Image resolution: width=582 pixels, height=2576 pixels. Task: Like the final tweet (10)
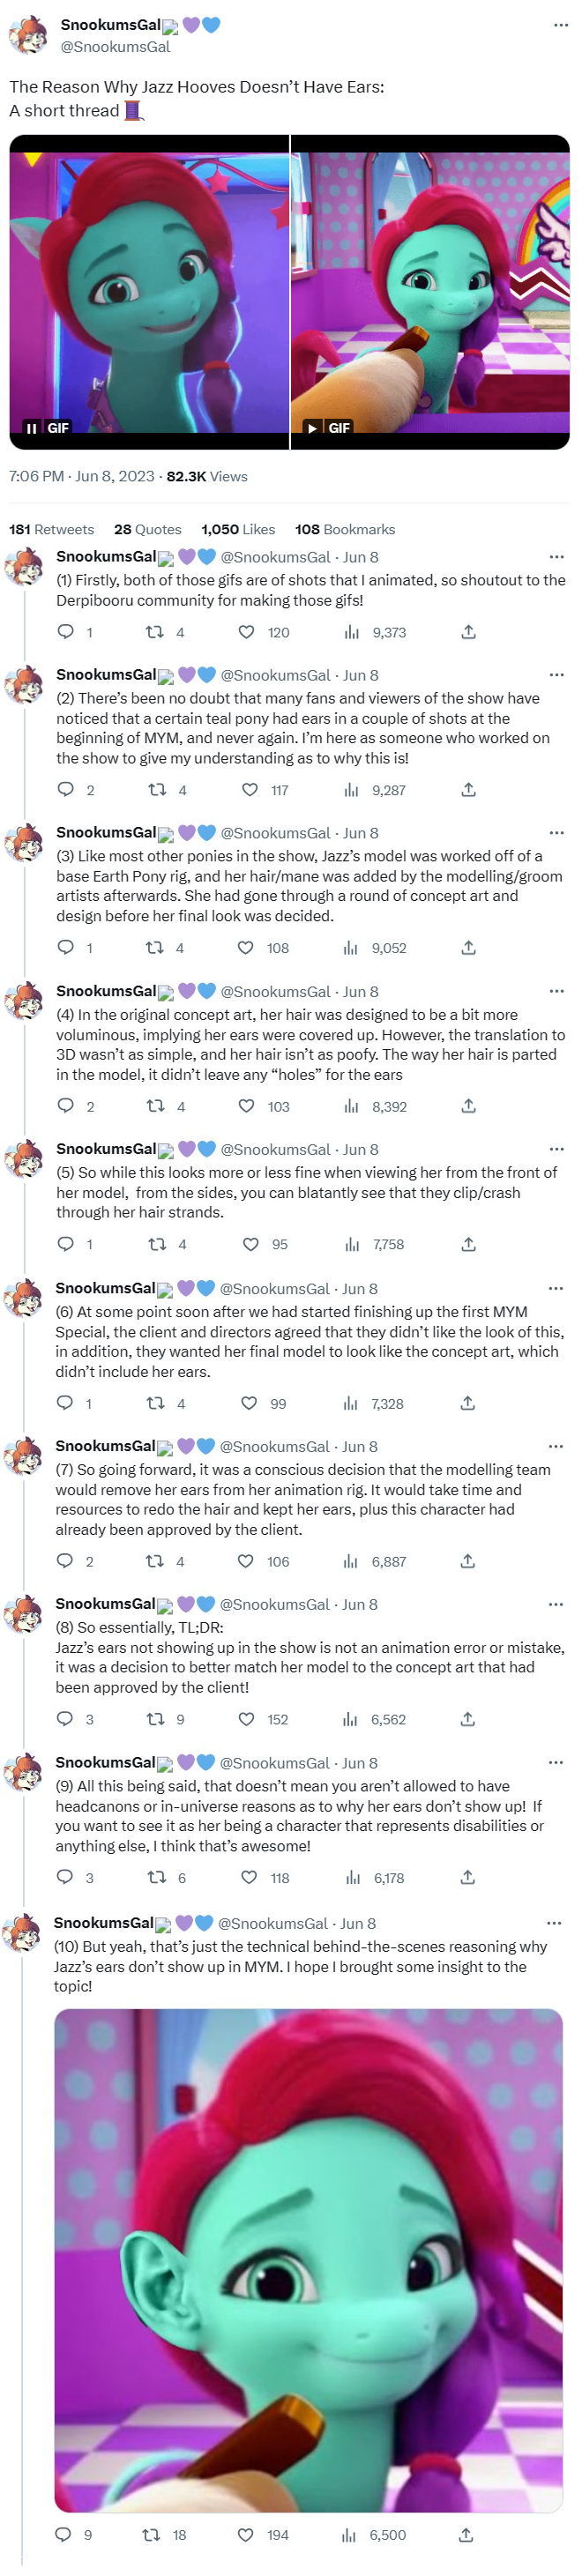coord(245,2534)
